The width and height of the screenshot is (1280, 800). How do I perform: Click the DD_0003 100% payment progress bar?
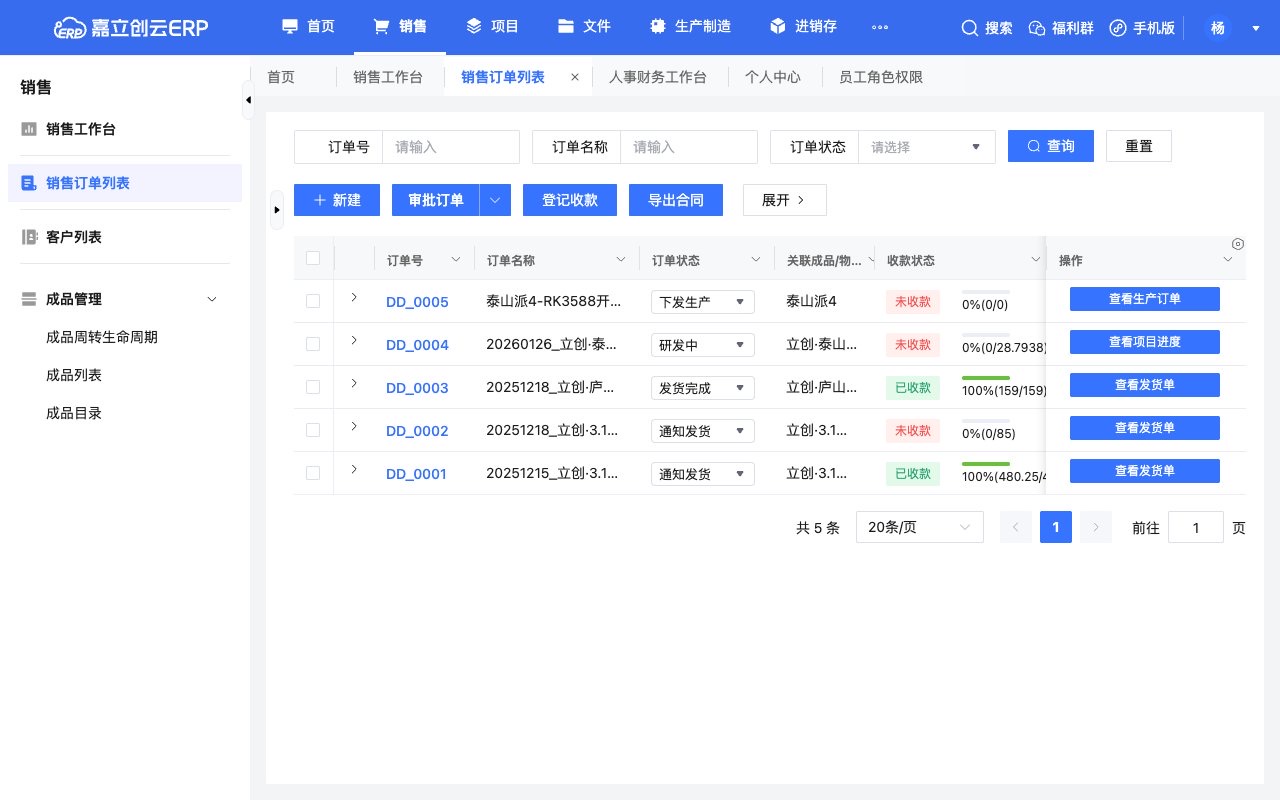click(x=986, y=379)
